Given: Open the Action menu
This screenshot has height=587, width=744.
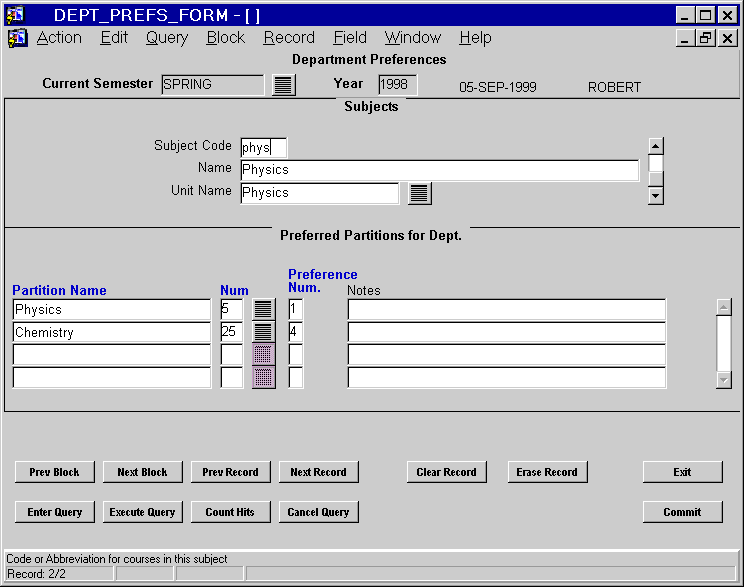Looking at the screenshot, I should [59, 37].
